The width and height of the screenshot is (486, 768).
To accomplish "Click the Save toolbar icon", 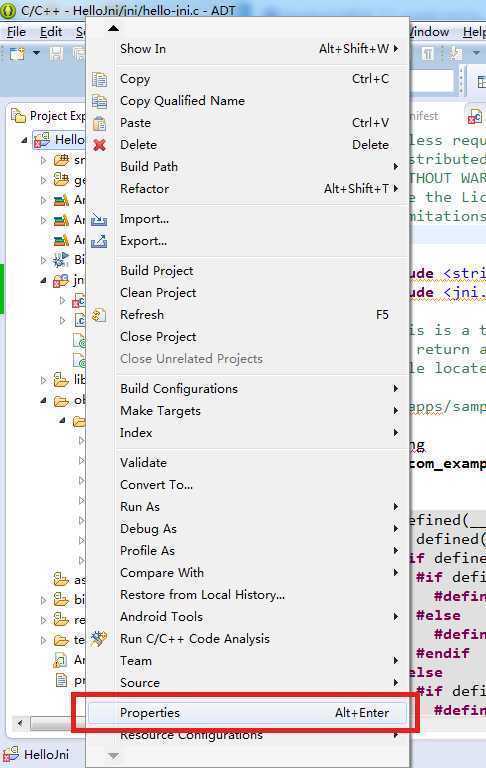I will point(56,53).
